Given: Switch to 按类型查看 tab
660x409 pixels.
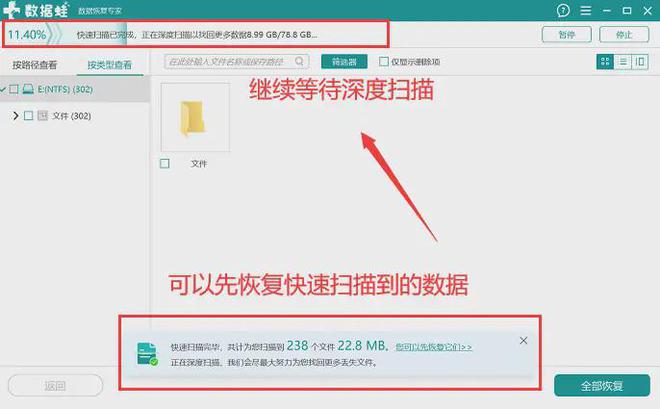Looking at the screenshot, I should [109, 65].
